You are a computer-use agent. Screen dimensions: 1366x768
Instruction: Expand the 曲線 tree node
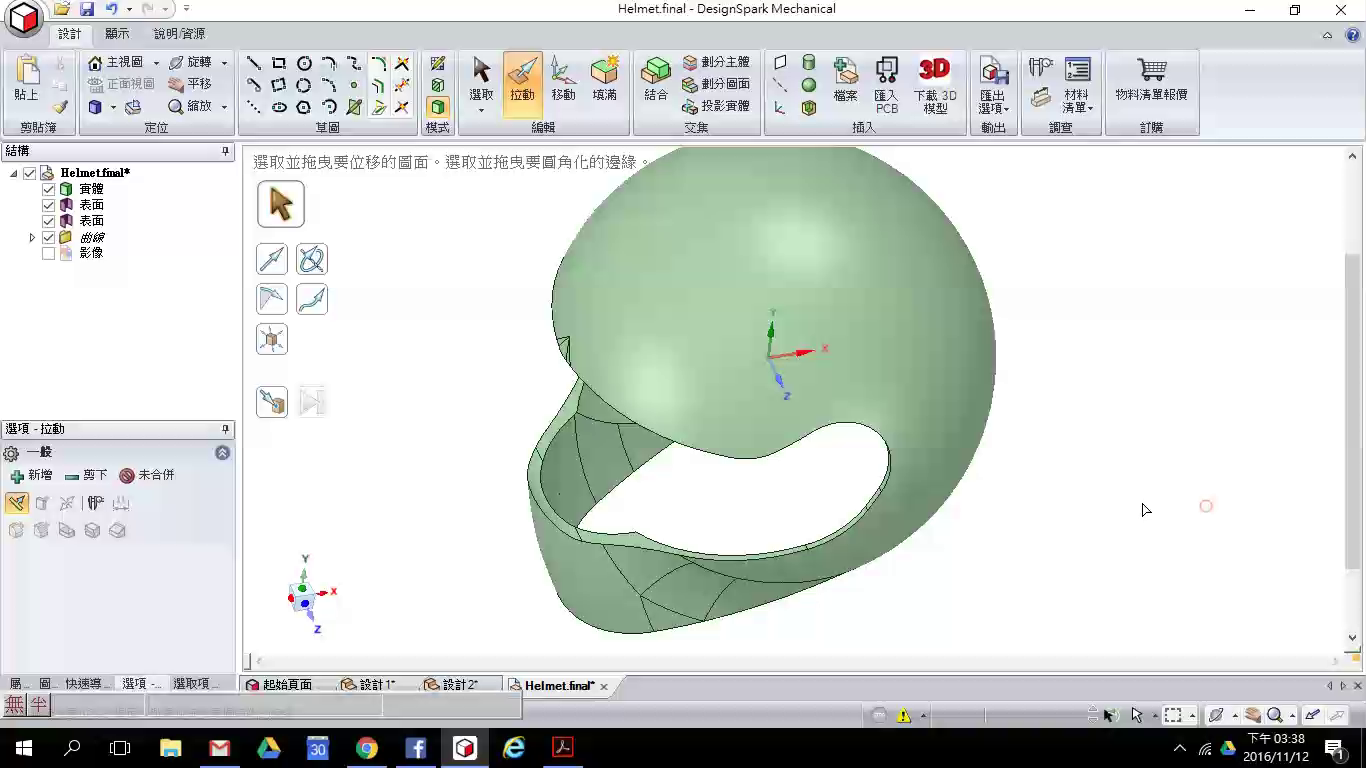(32, 237)
